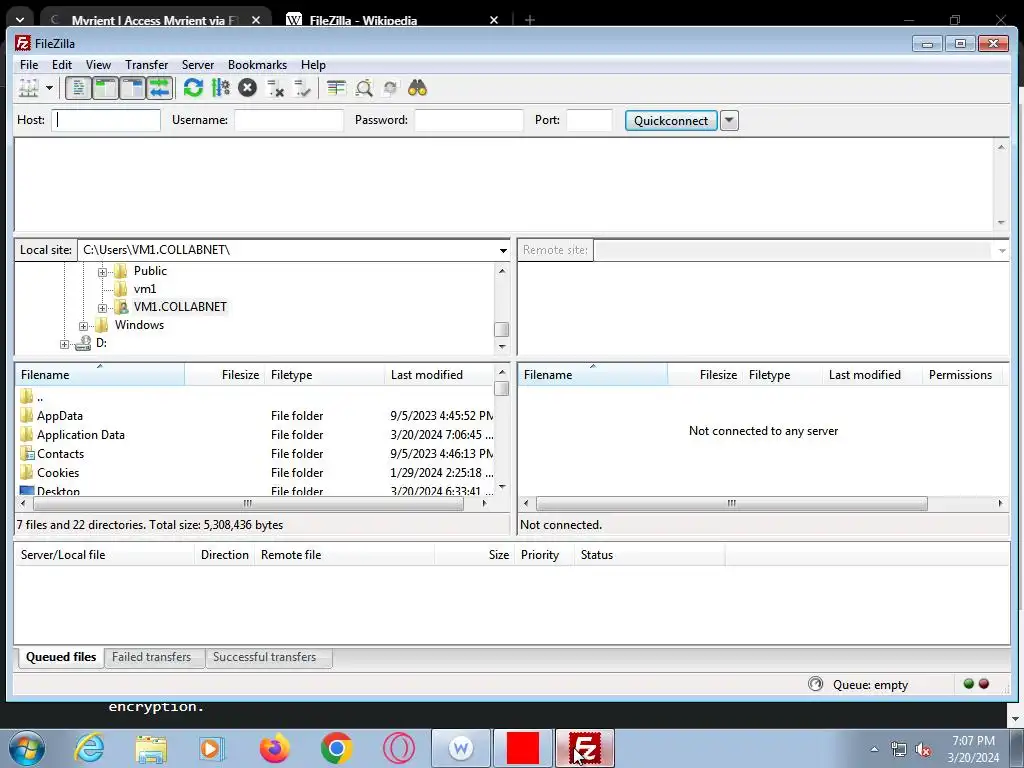Viewport: 1024px width, 768px height.
Task: Sort local list by Filetype column
Action: tap(325, 375)
